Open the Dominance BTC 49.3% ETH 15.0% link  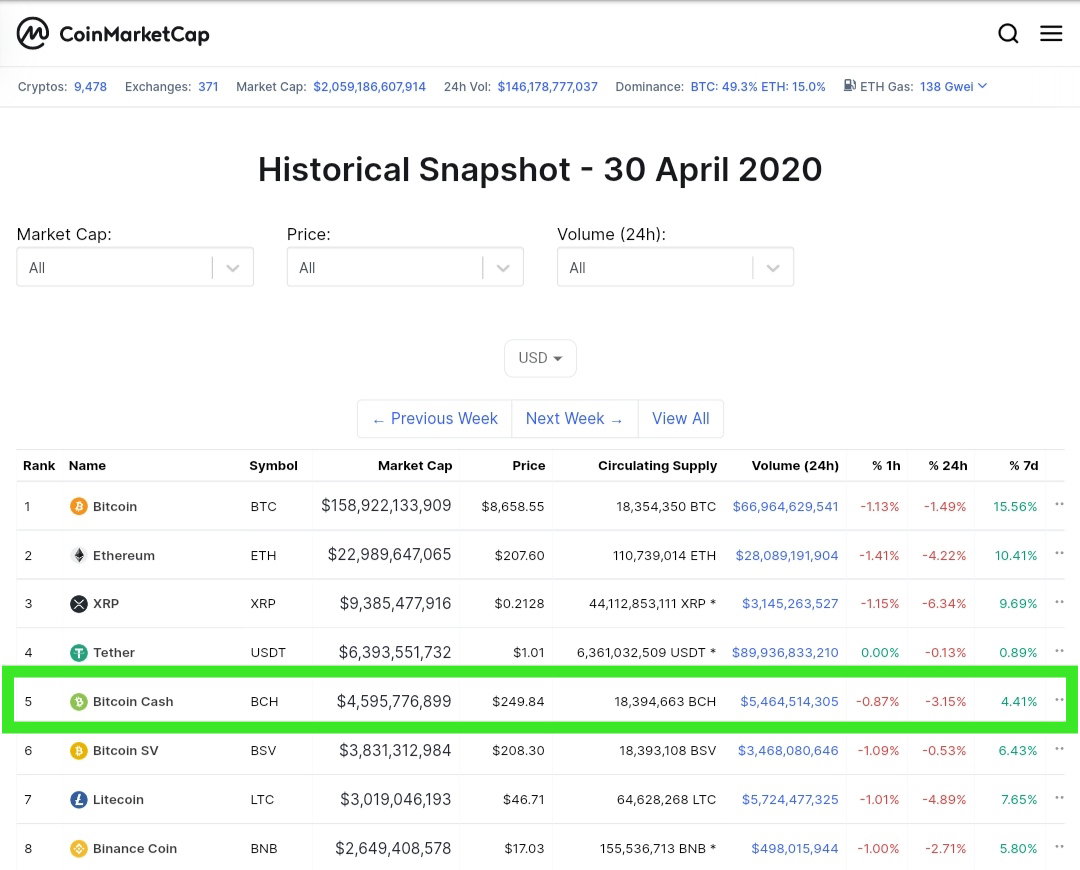tap(758, 87)
